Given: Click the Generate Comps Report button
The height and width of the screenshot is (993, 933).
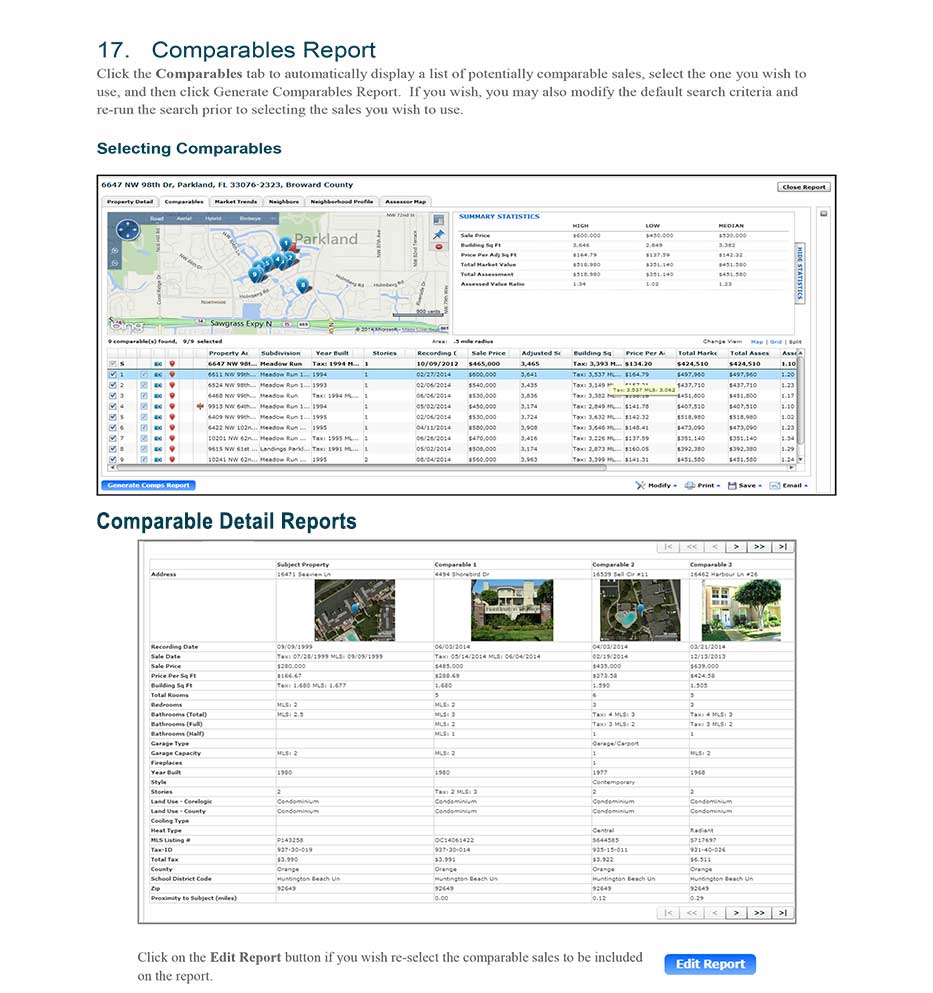Looking at the screenshot, I should pos(148,485).
